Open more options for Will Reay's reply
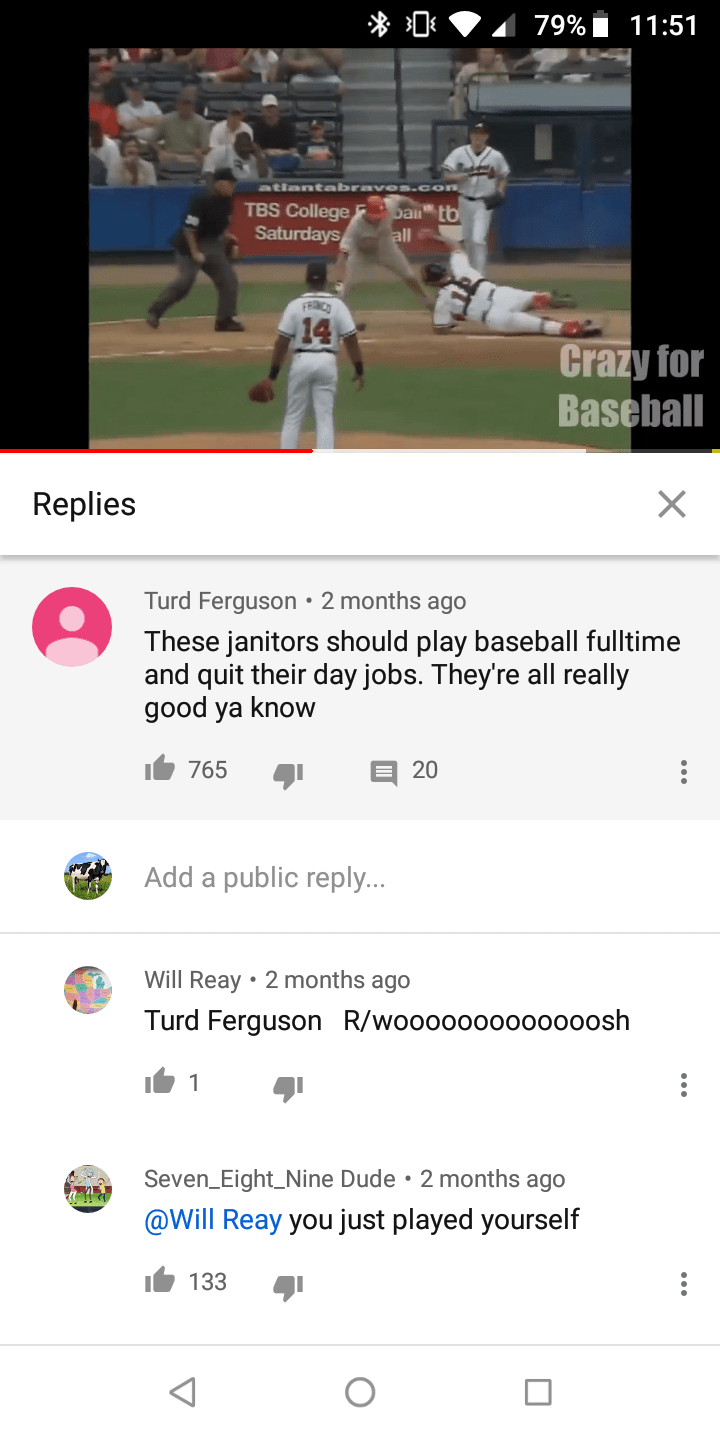The height and width of the screenshot is (1440, 720). click(x=683, y=1085)
